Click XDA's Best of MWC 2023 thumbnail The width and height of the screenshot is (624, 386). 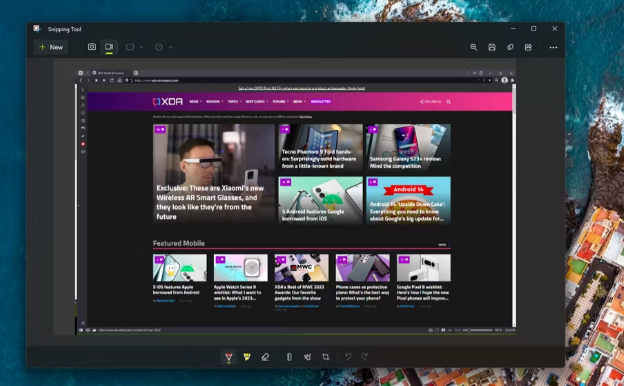pos(302,268)
